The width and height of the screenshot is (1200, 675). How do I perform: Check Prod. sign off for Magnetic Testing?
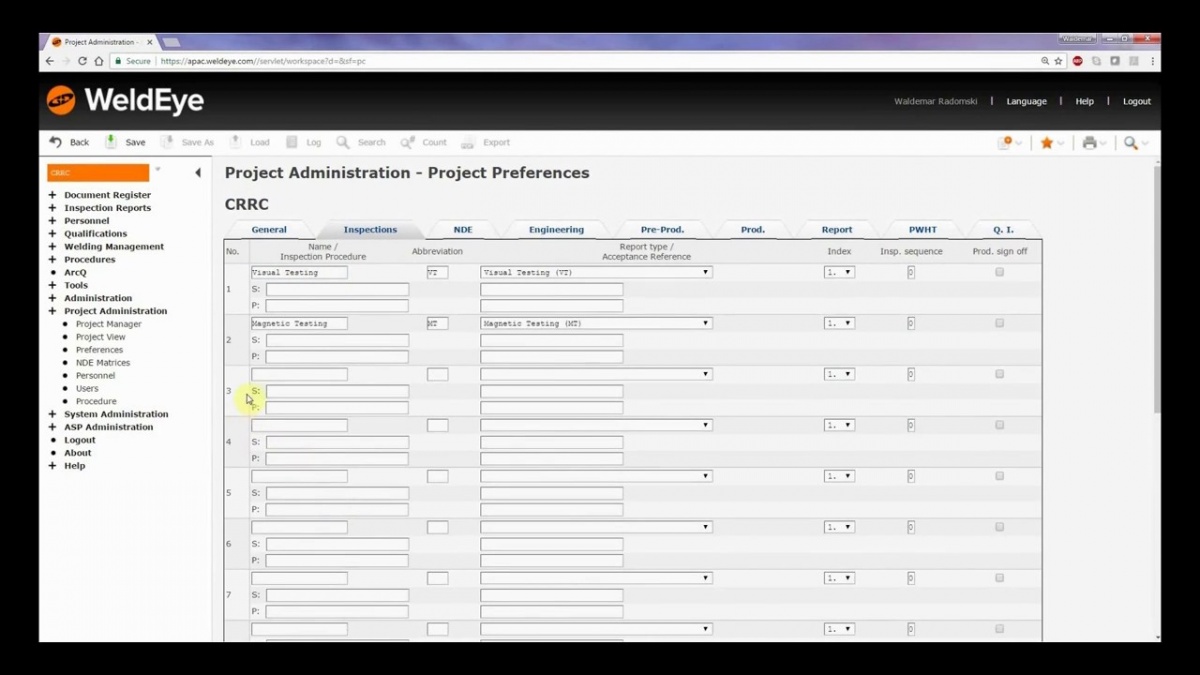tap(999, 323)
